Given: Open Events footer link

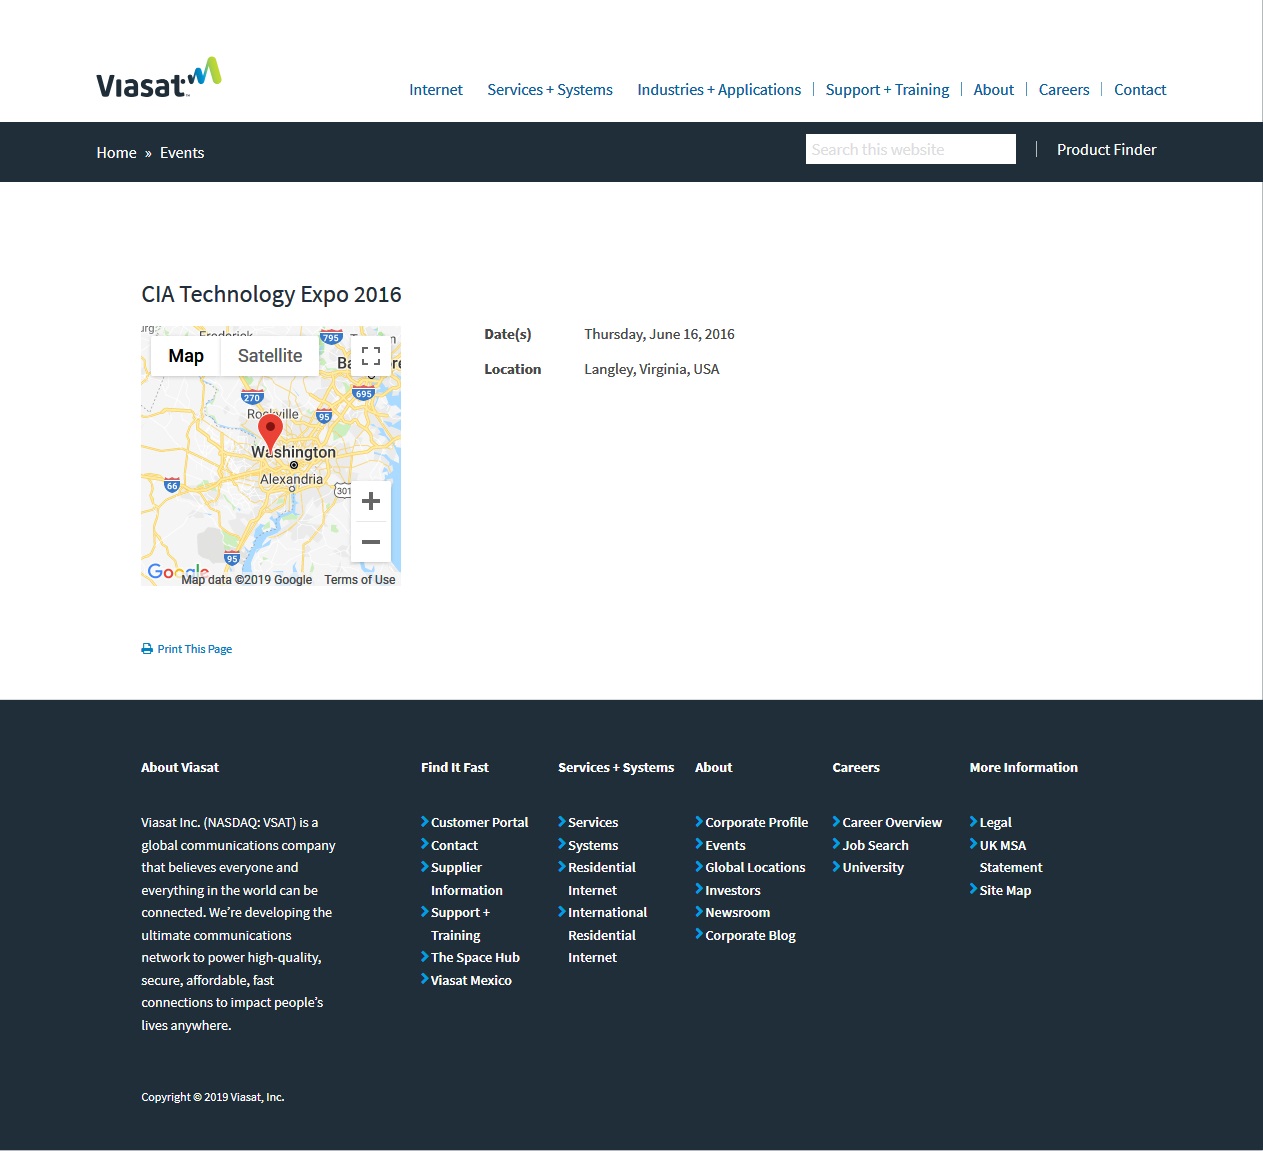Looking at the screenshot, I should pyautogui.click(x=725, y=846).
